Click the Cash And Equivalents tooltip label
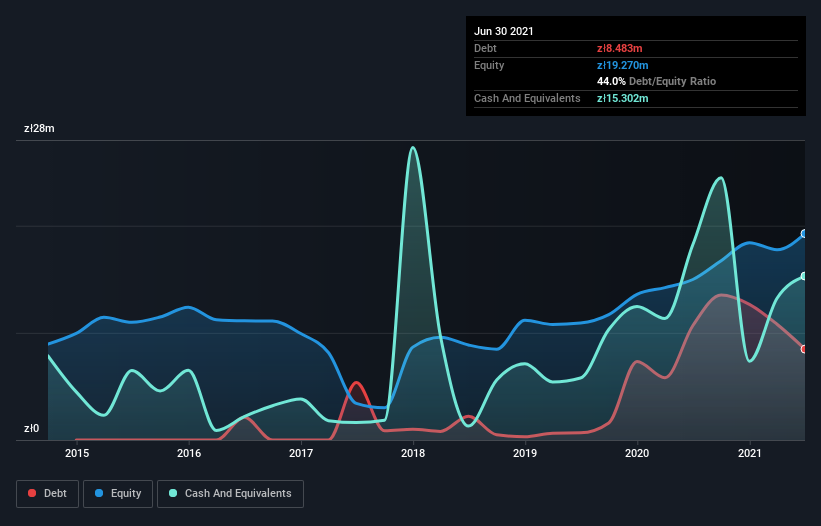Image resolution: width=821 pixels, height=526 pixels. tap(527, 98)
